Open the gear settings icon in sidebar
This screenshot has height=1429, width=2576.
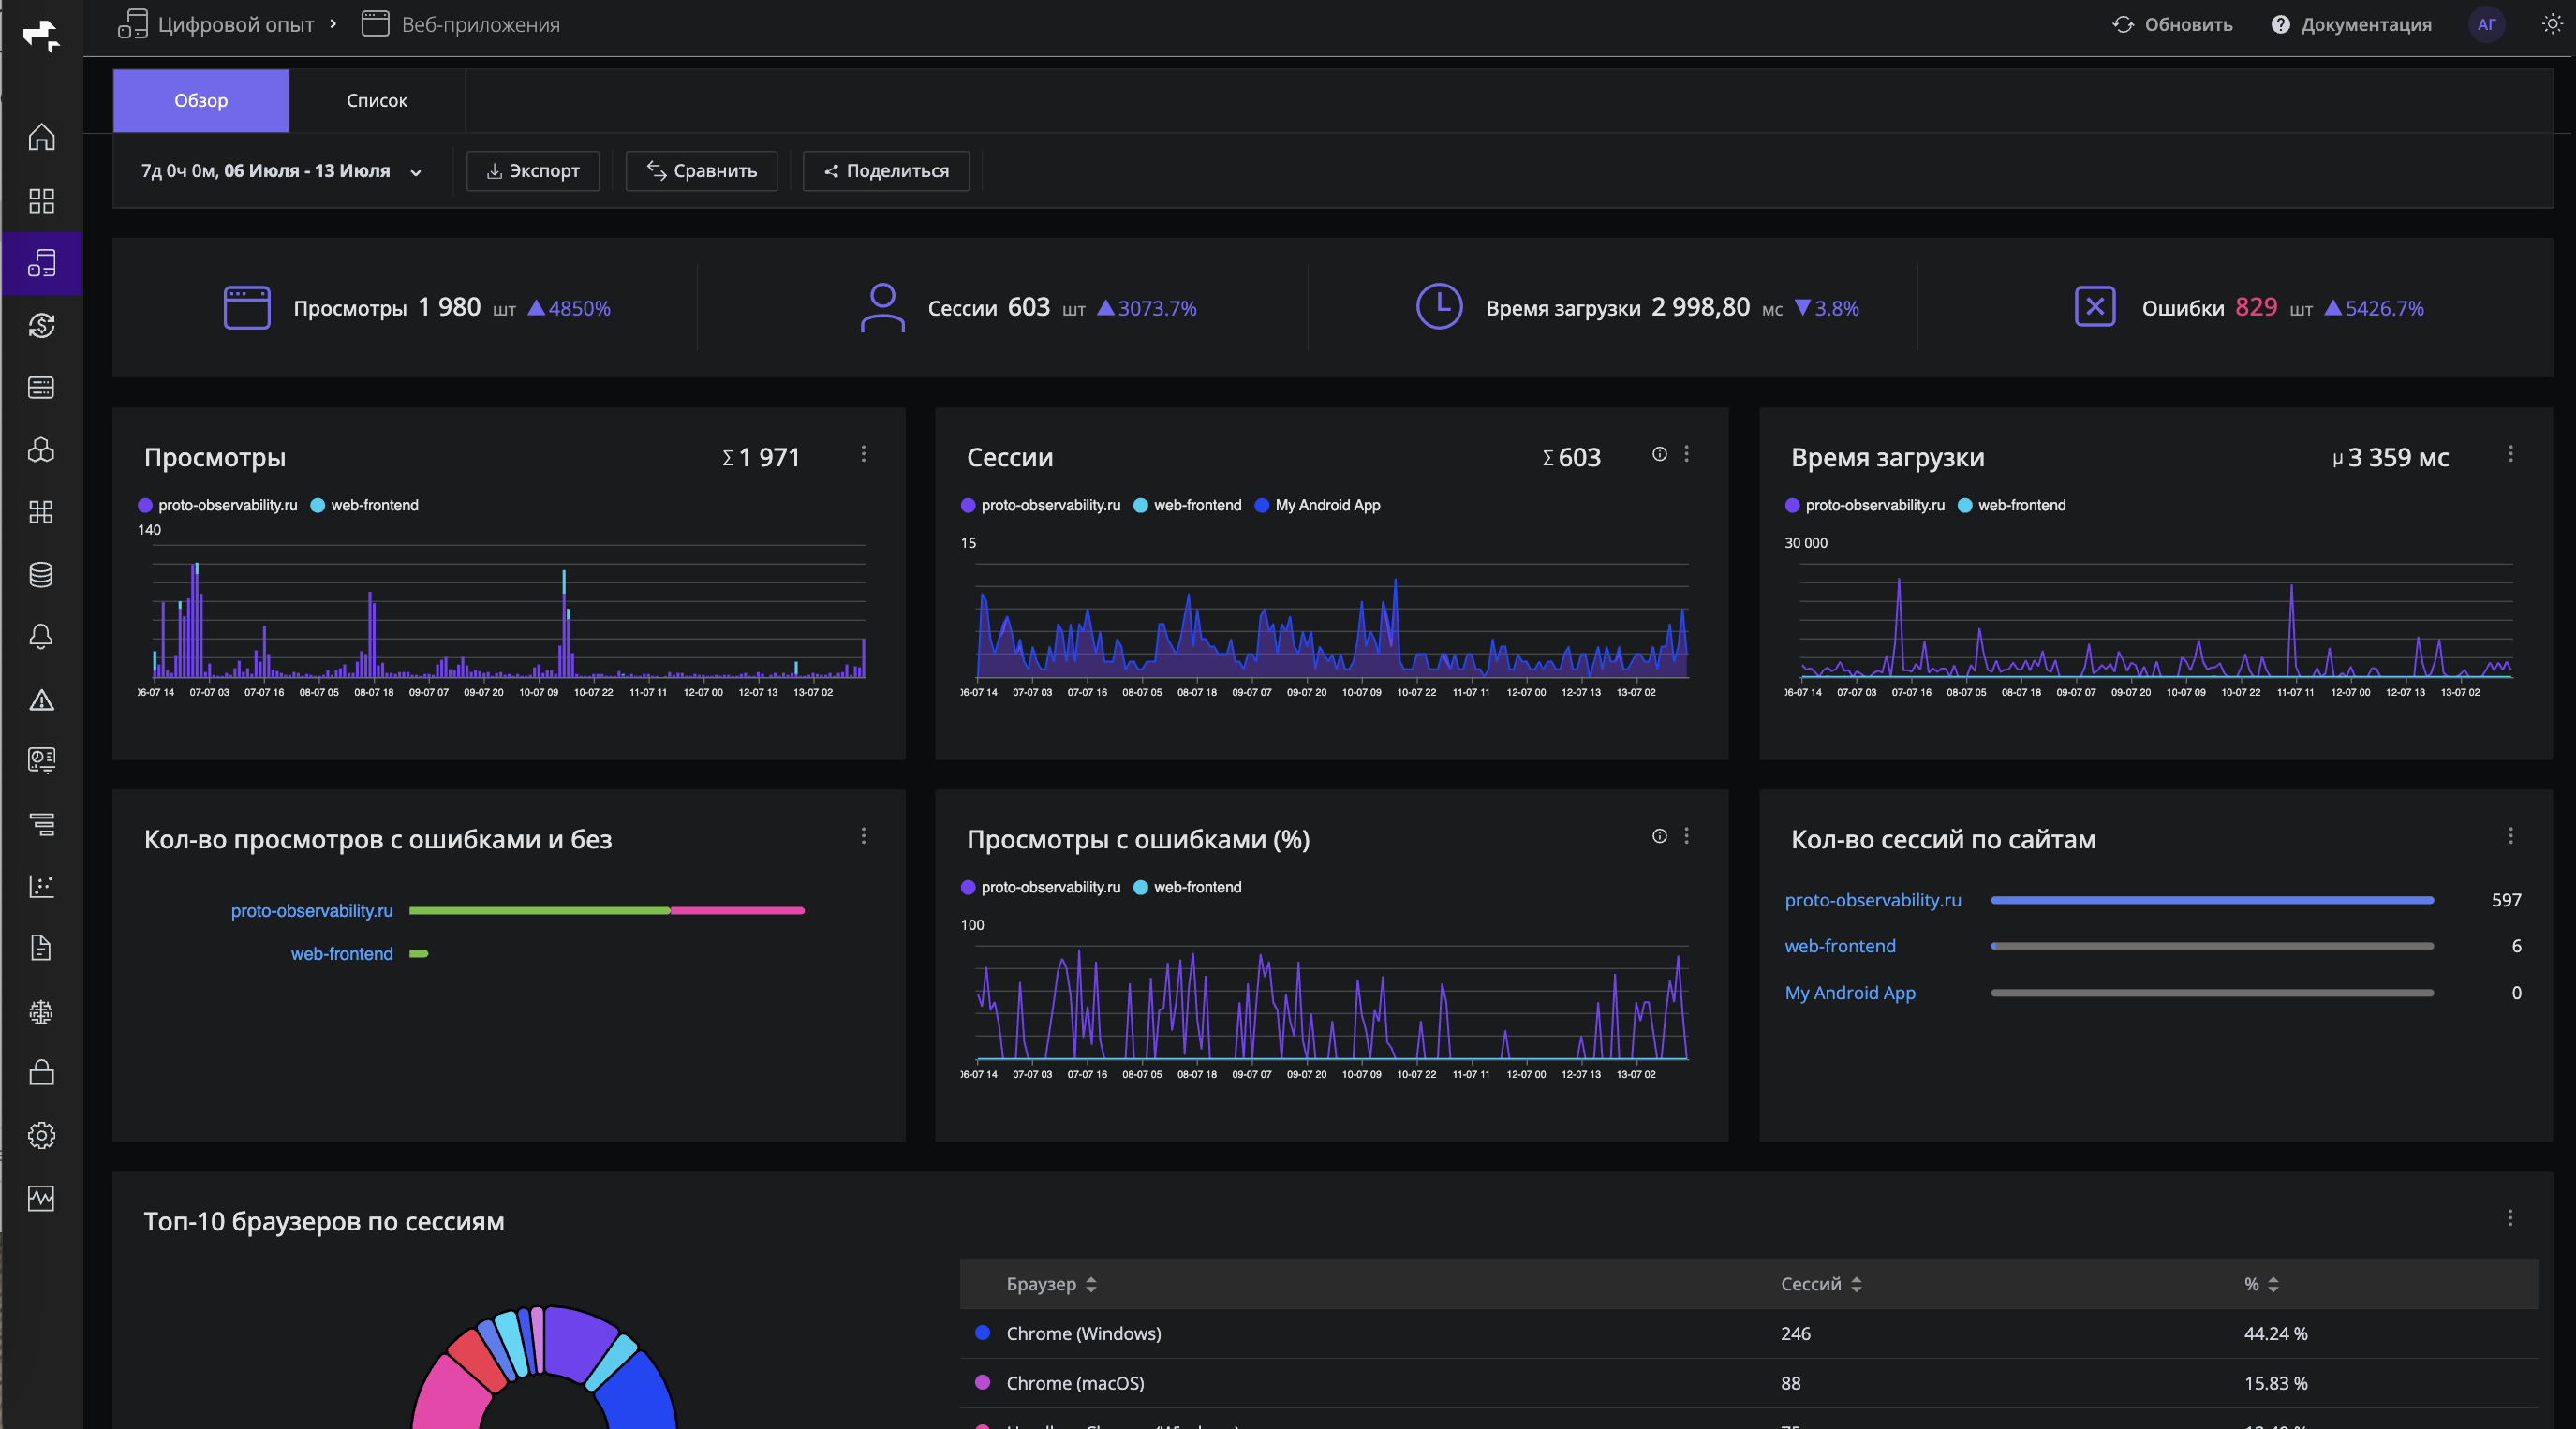(41, 1135)
